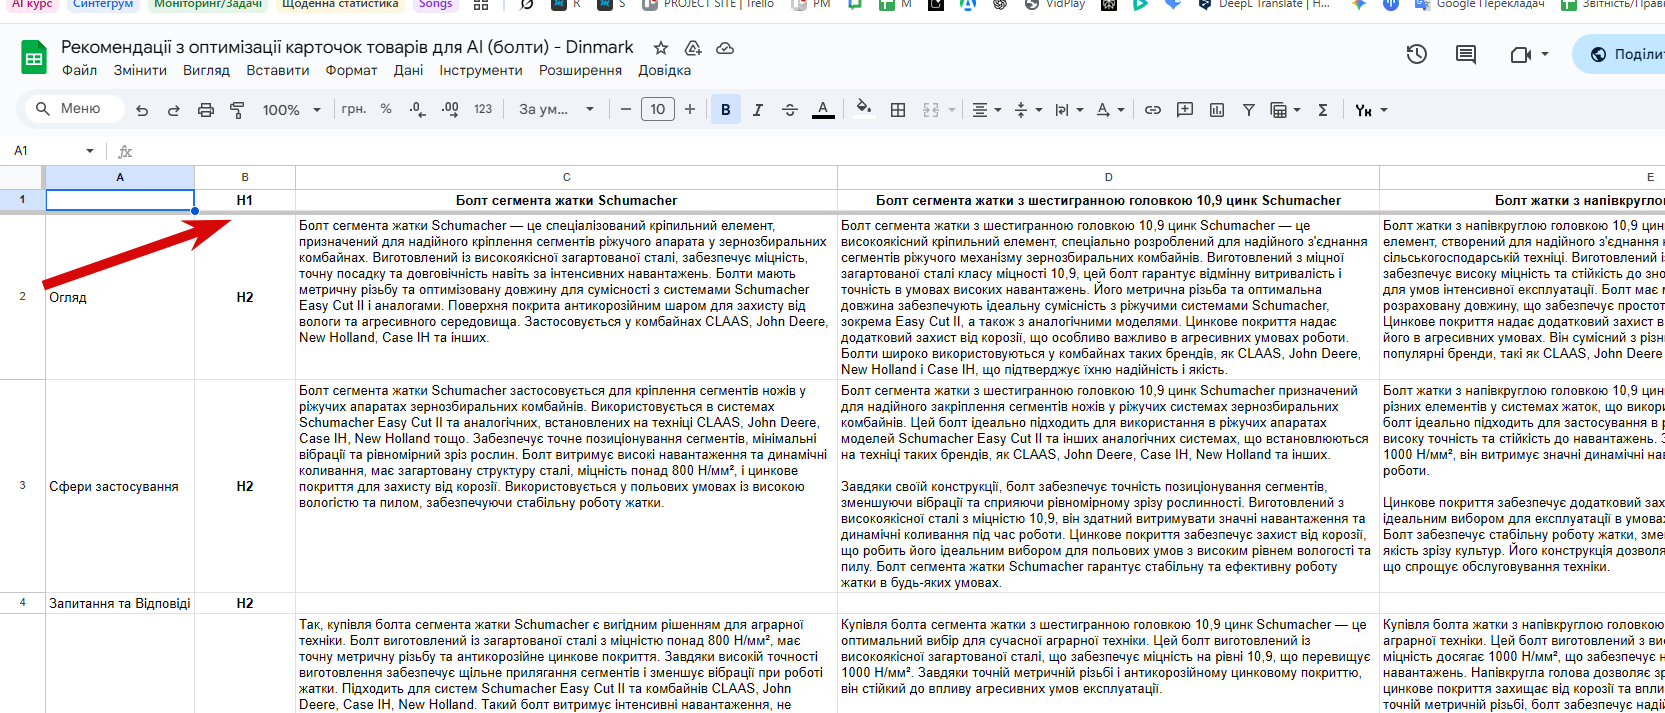The image size is (1665, 713).
Task: Open the 123 number formats menu
Action: point(483,109)
